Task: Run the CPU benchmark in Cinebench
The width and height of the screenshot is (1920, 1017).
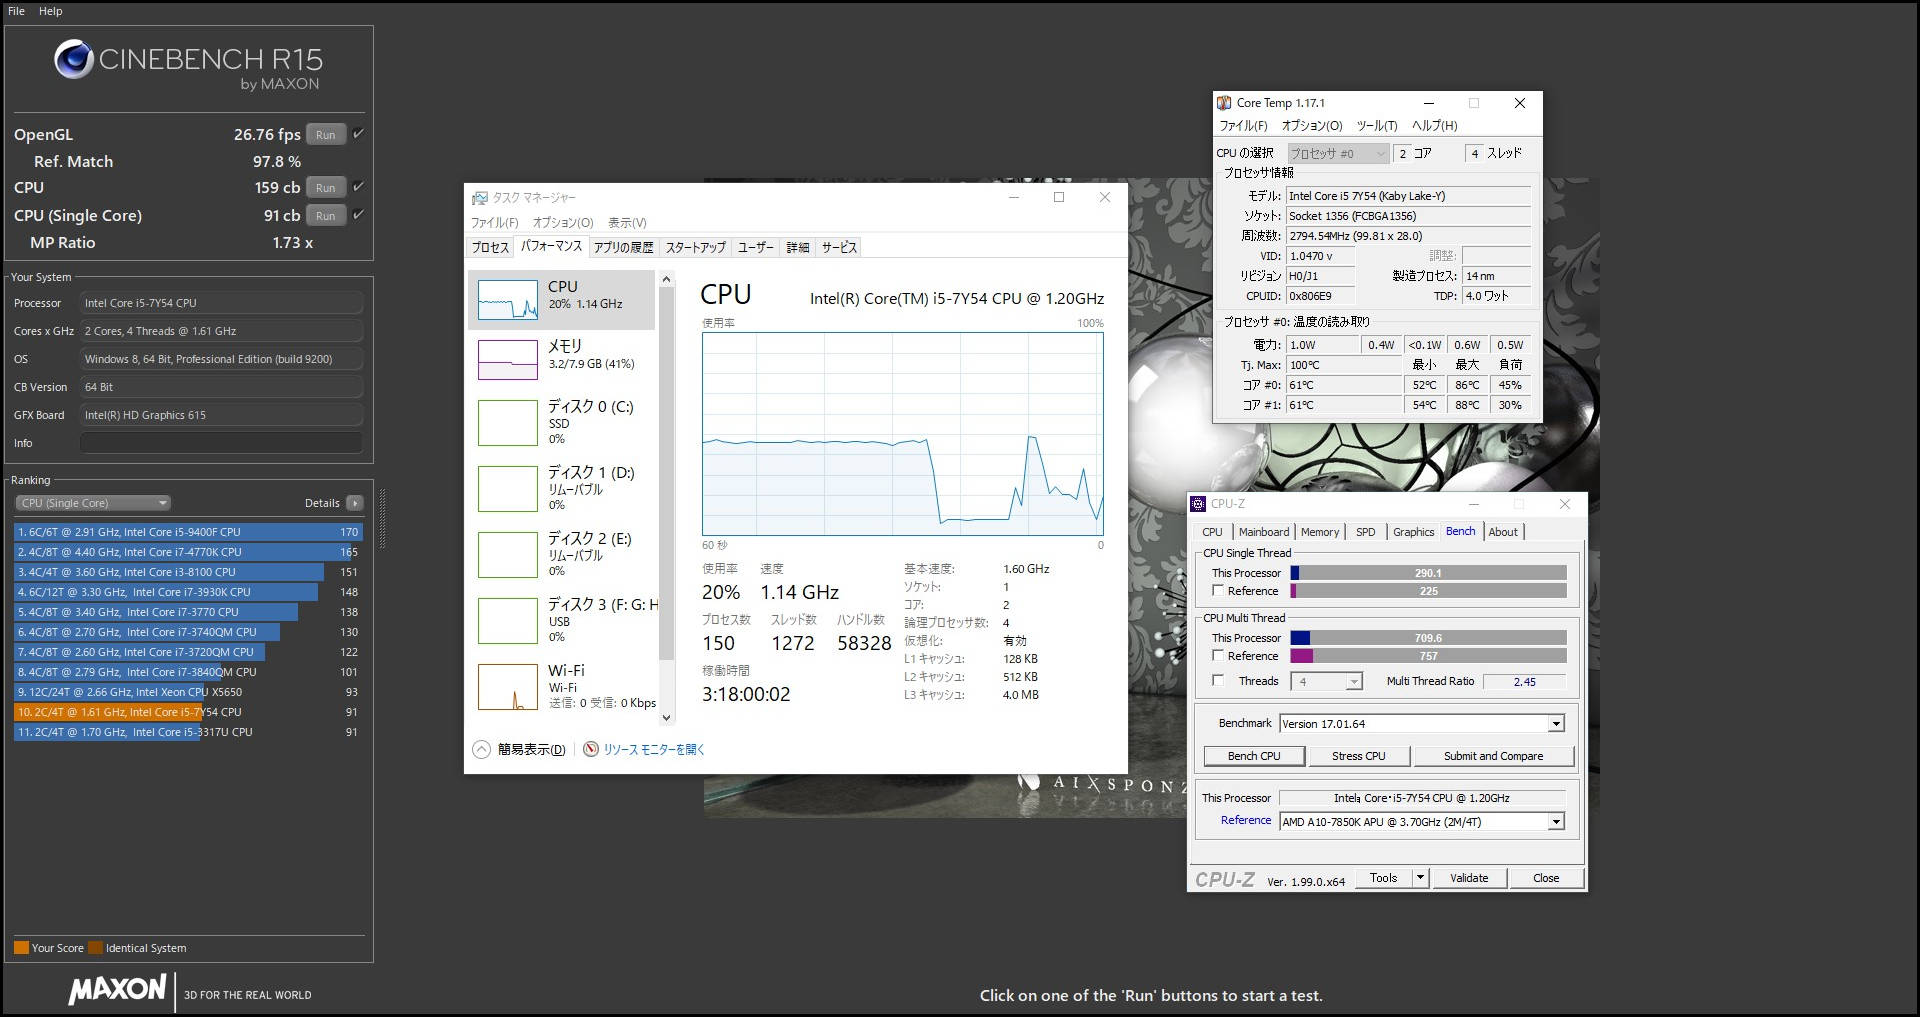Action: 326,187
